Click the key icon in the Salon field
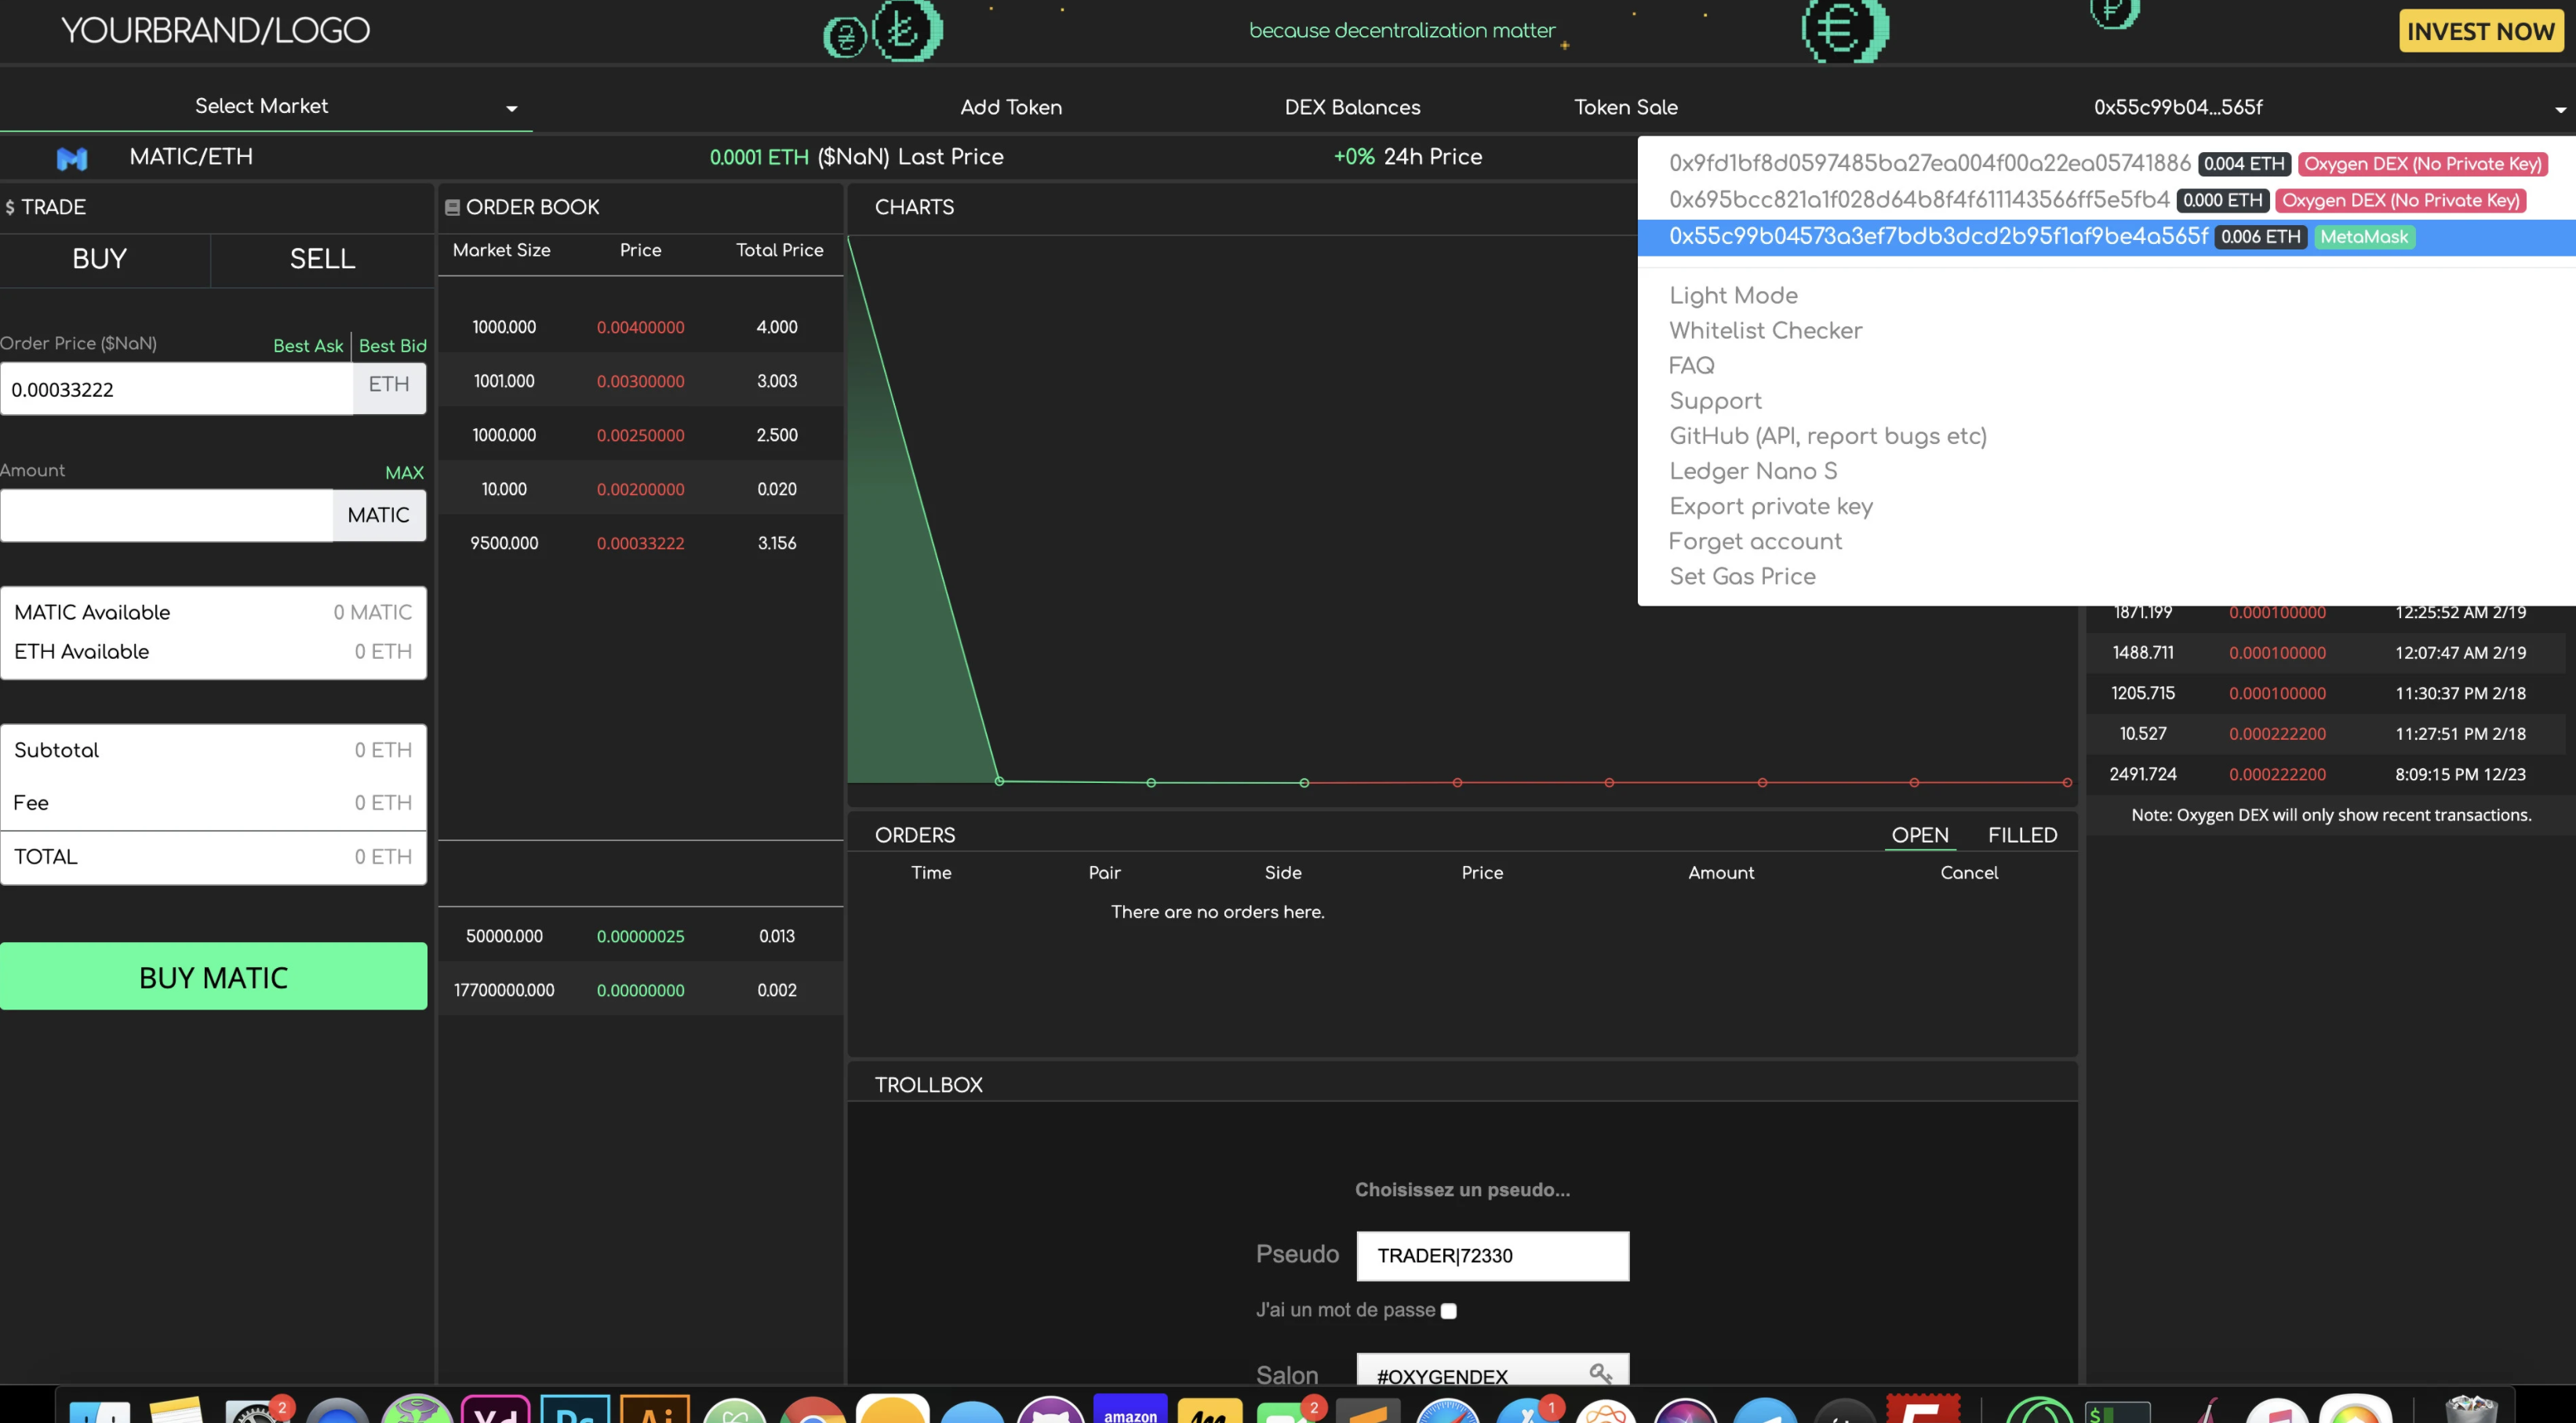The image size is (2576, 1423). (x=1601, y=1374)
